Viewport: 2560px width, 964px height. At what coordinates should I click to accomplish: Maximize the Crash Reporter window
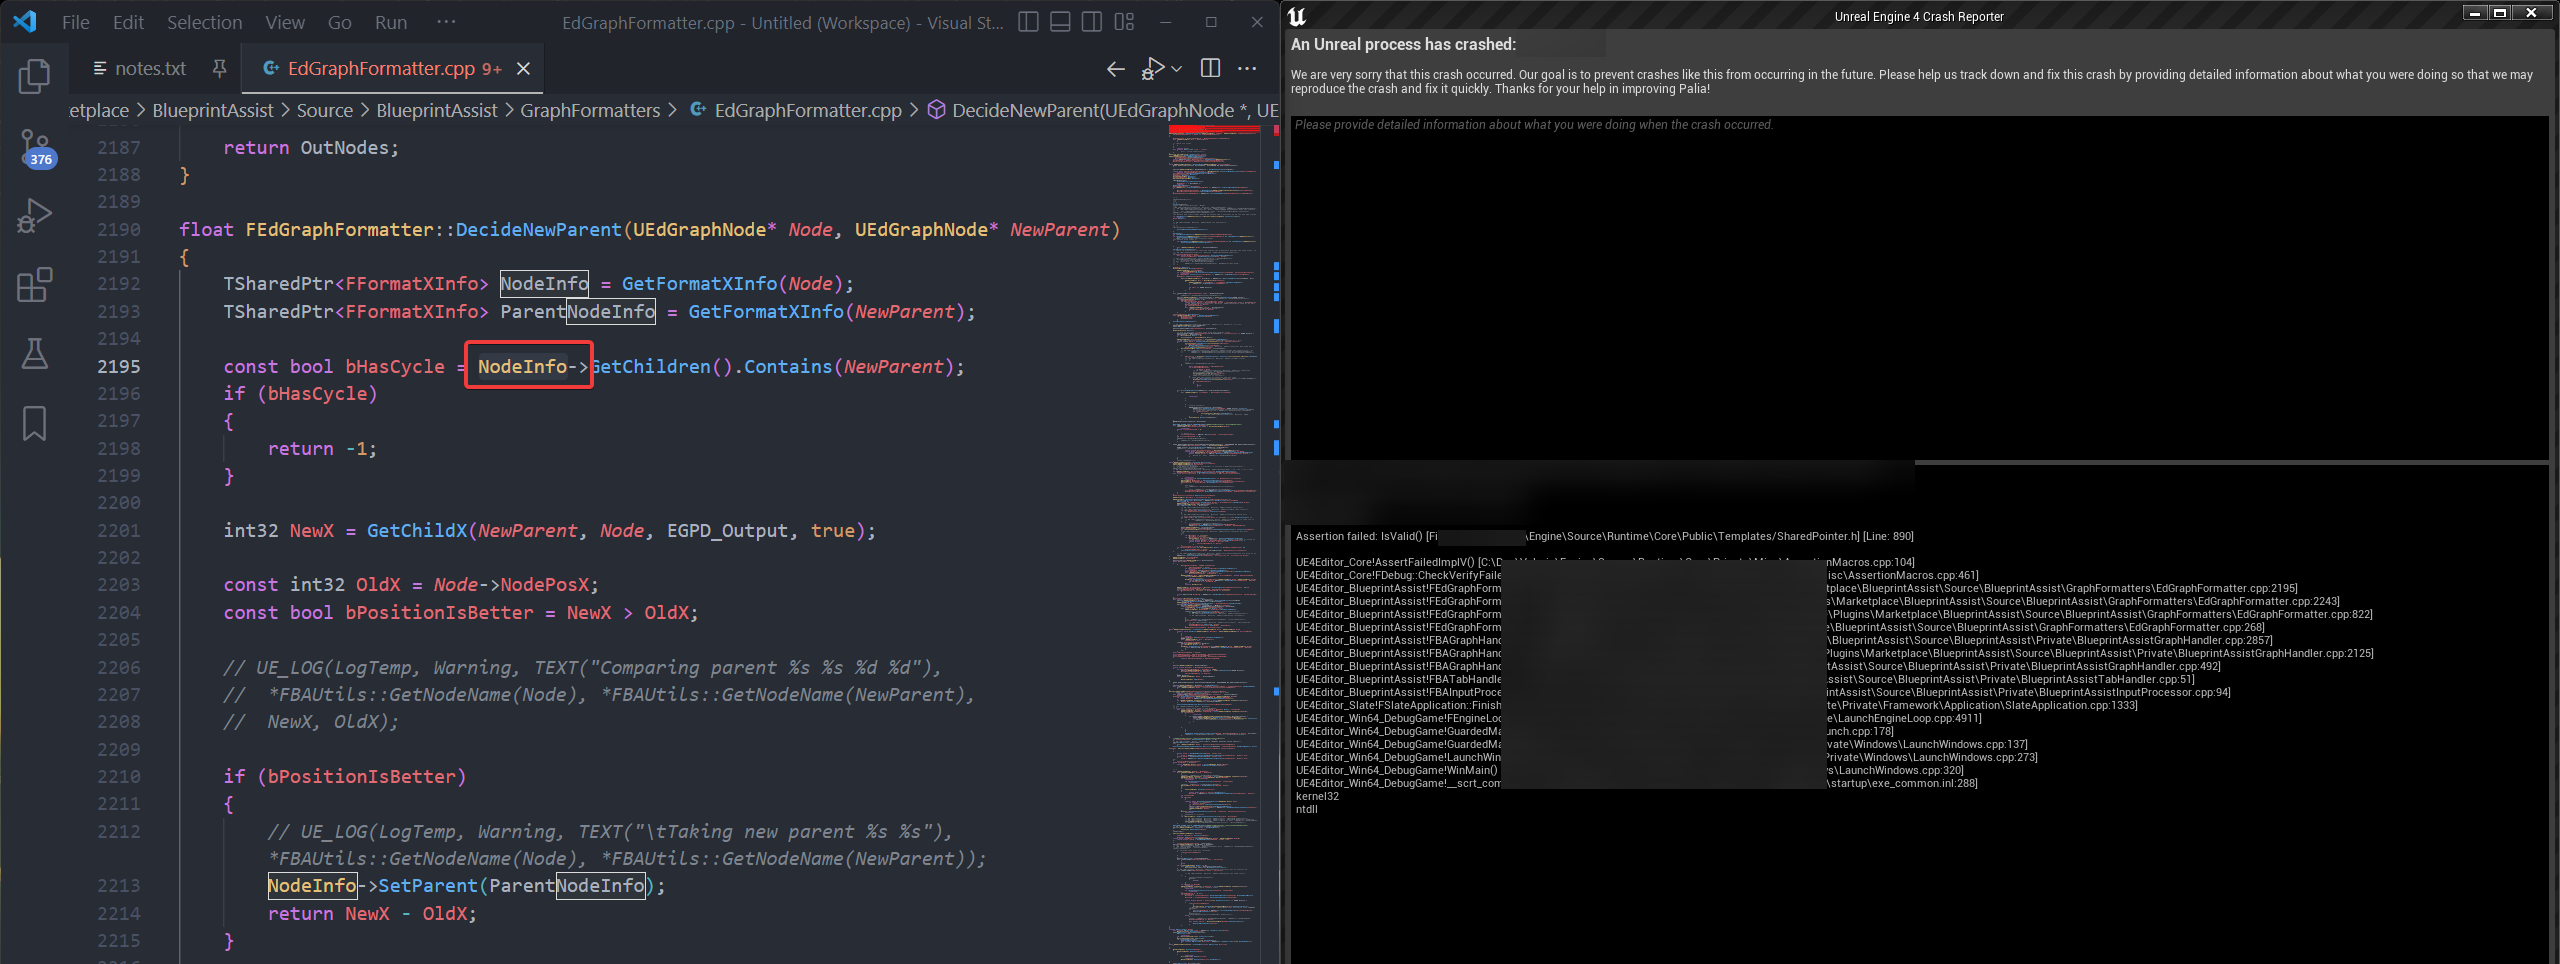pos(2500,13)
